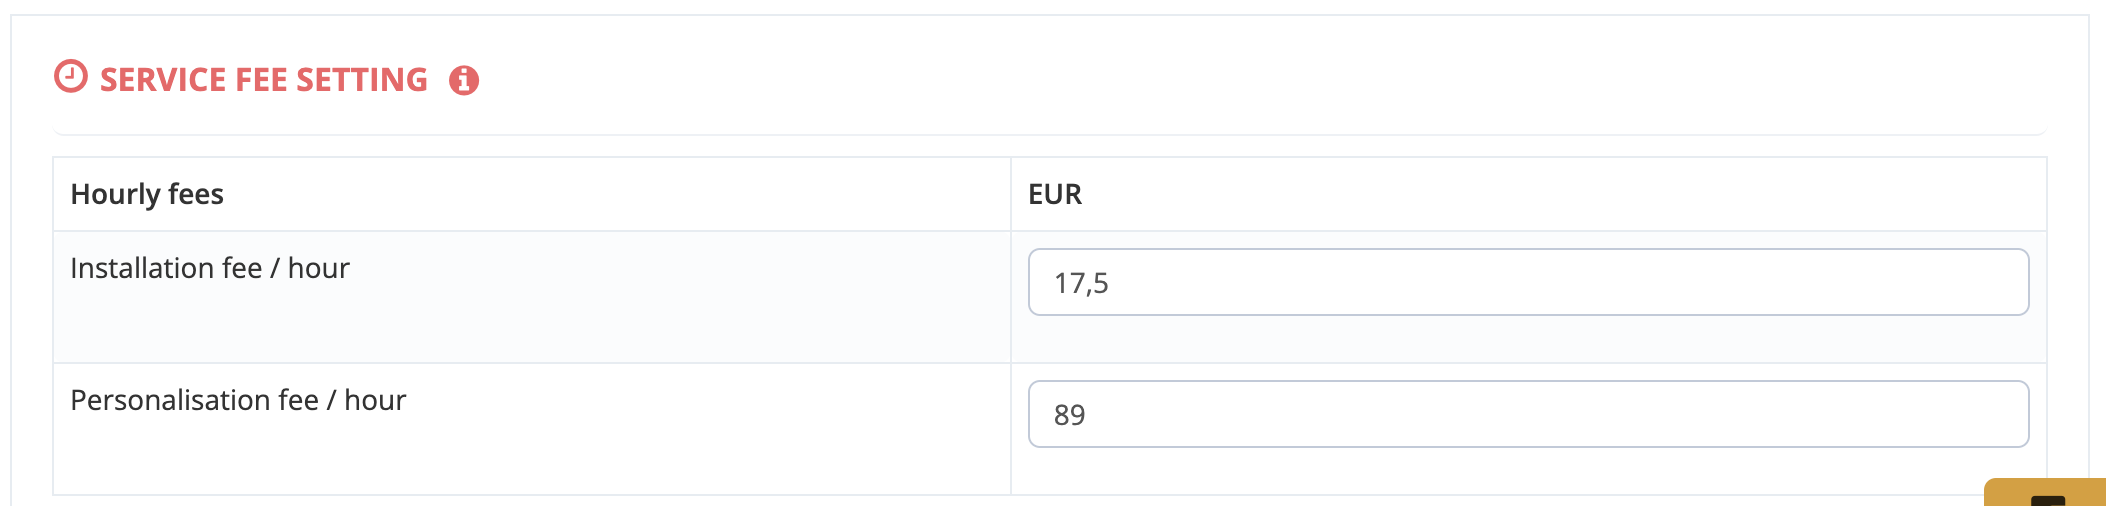Click the word fees in the table header

196,194
